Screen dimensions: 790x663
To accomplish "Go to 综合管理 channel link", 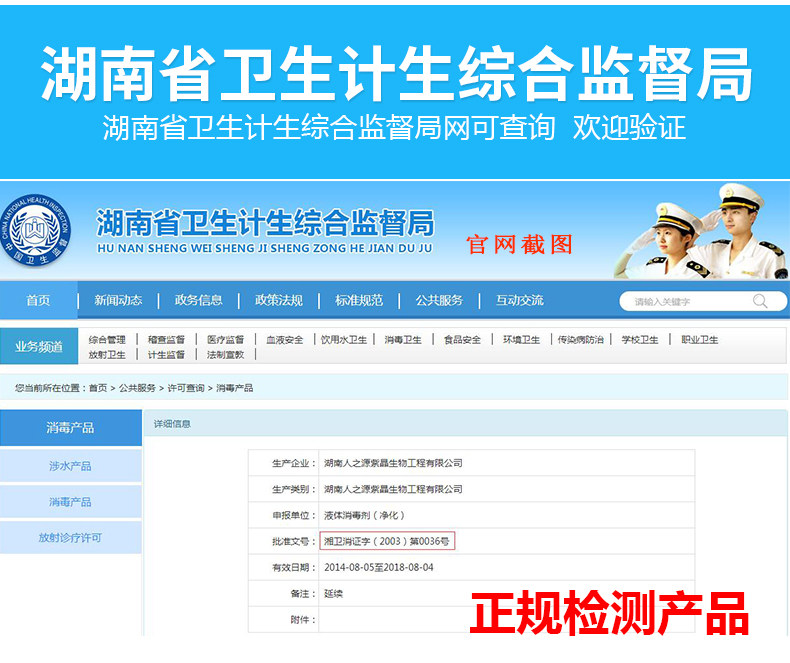I will click(x=107, y=340).
